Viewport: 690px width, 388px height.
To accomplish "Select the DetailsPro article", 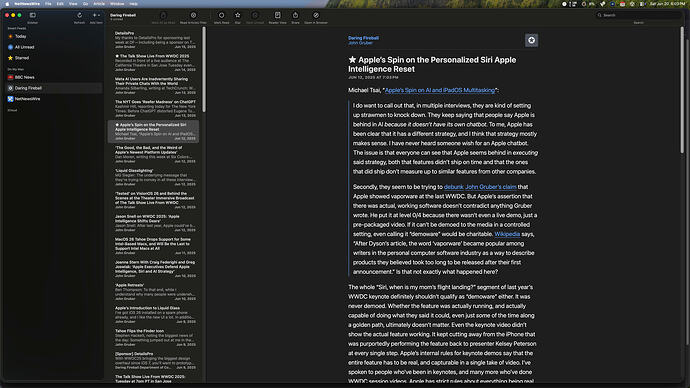I will coord(153,39).
